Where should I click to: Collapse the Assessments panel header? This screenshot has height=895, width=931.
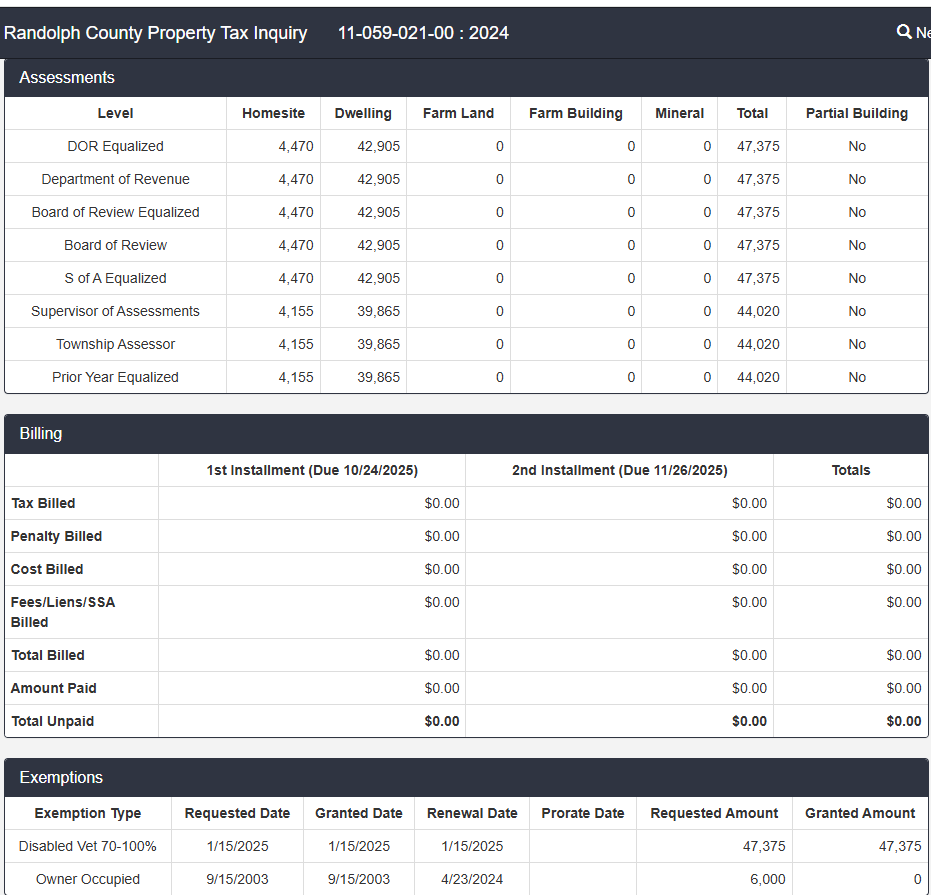tap(67, 78)
